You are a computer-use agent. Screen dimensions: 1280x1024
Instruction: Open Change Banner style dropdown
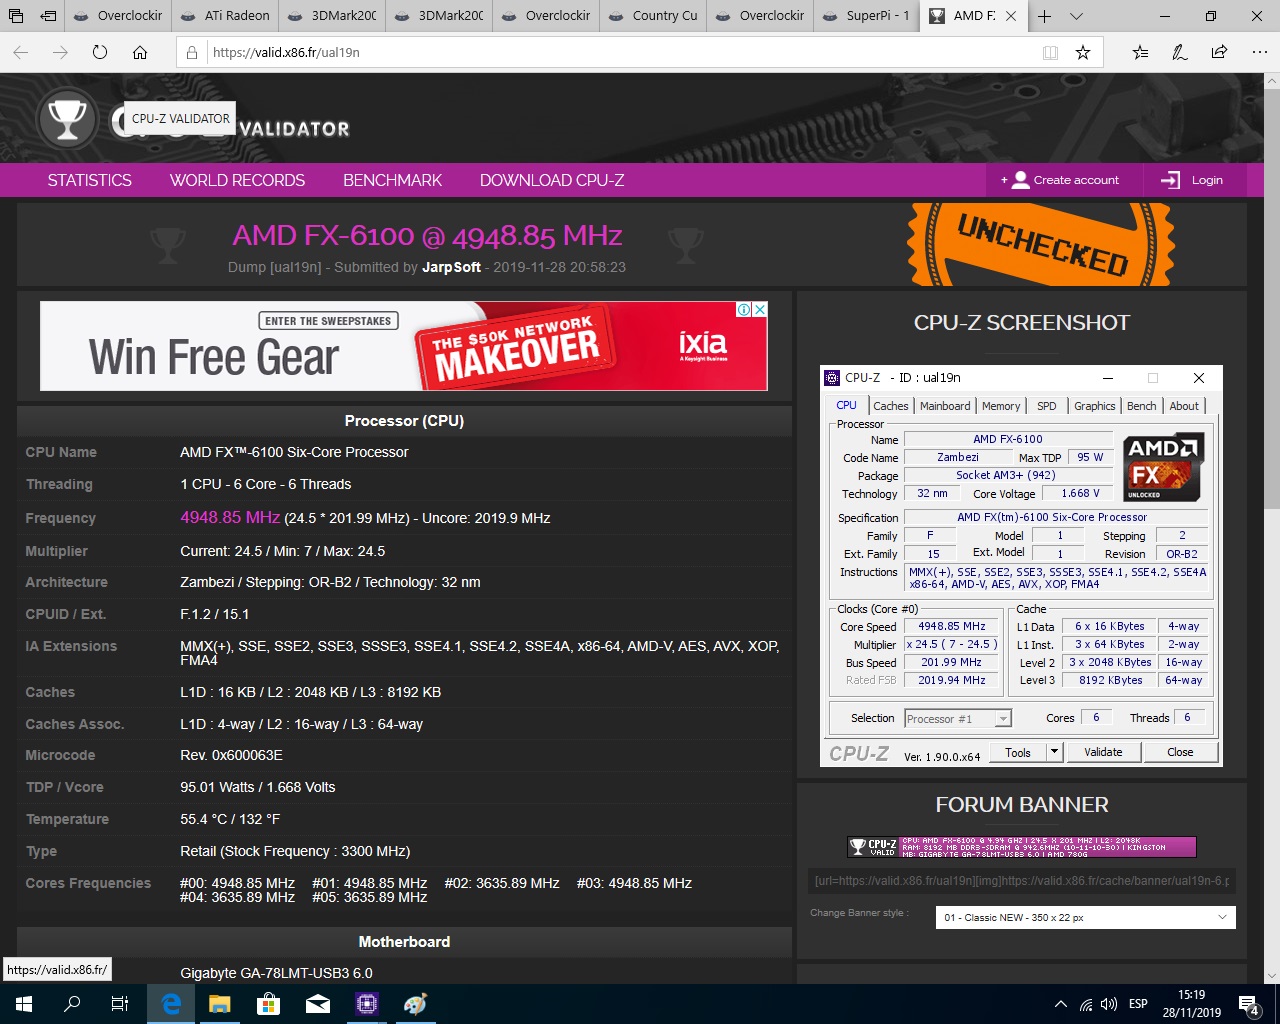[1085, 917]
